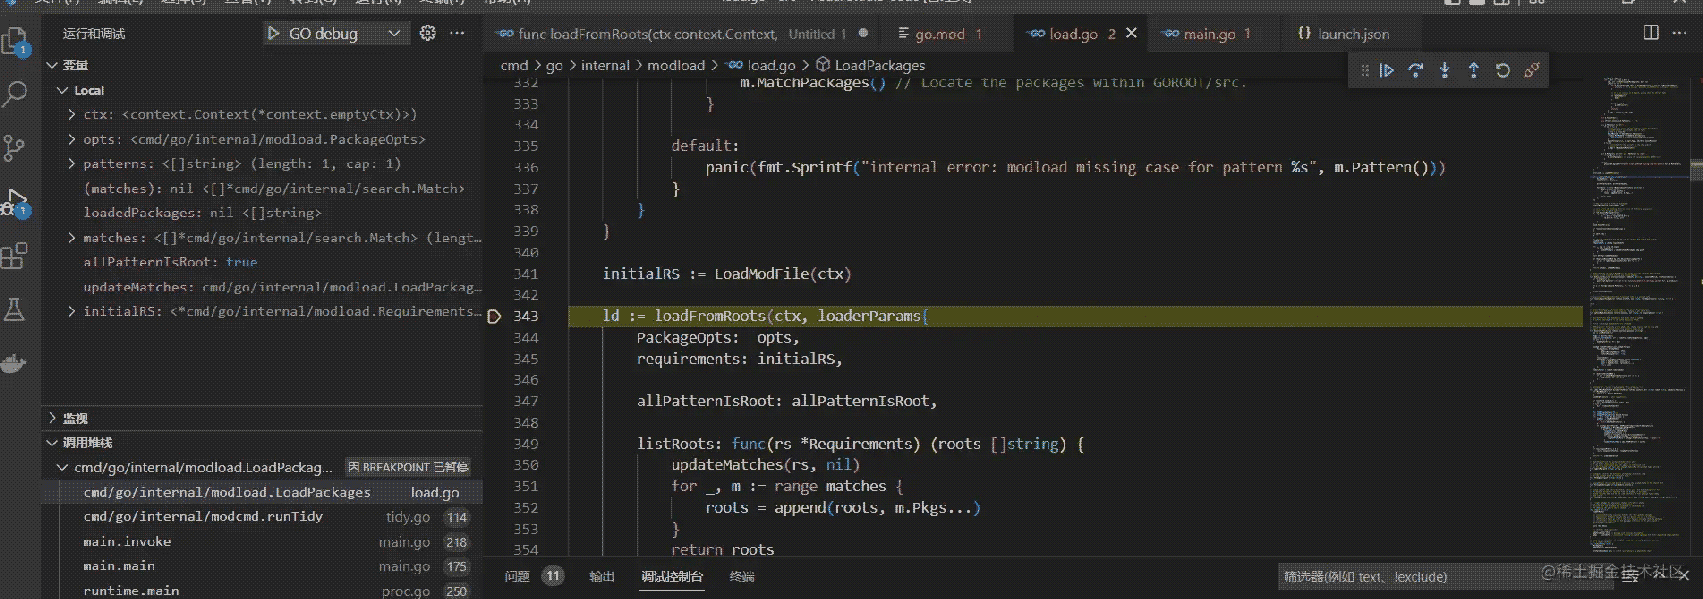Open launch.json via the gear icon
The image size is (1703, 599).
[428, 34]
